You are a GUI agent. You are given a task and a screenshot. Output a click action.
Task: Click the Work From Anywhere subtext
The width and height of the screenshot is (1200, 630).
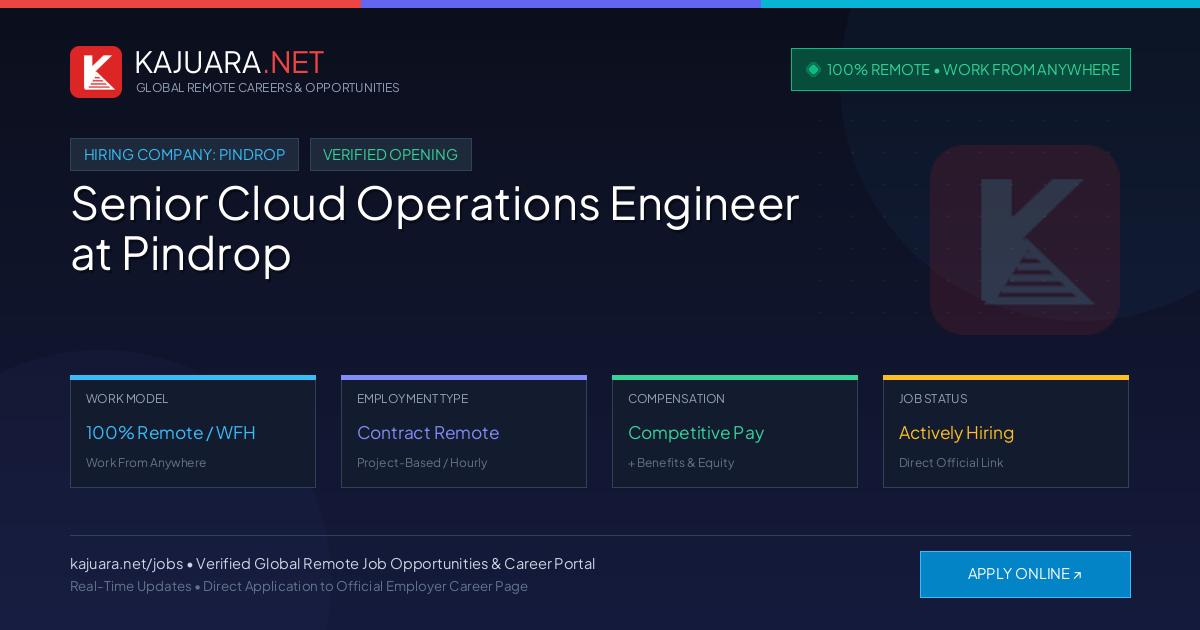146,463
